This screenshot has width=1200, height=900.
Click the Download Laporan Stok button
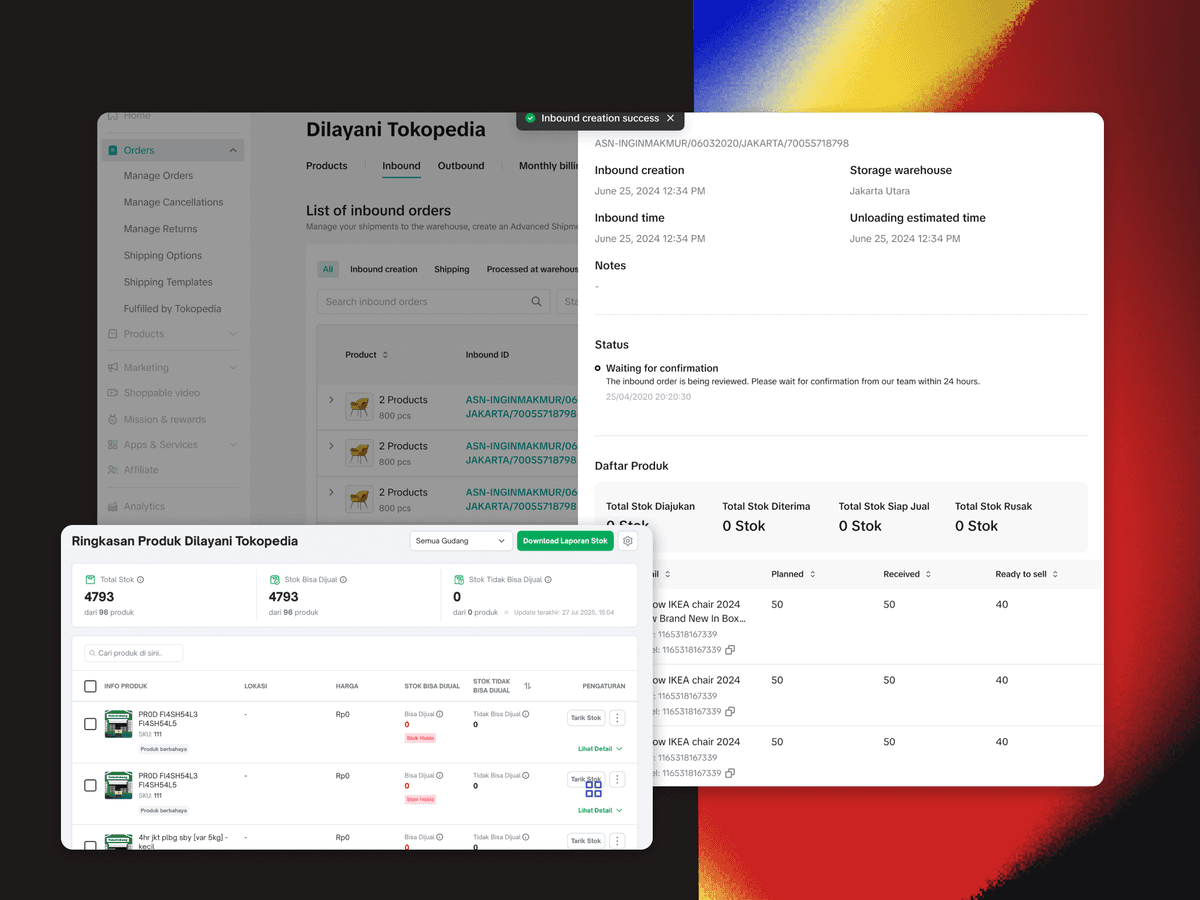pos(565,541)
